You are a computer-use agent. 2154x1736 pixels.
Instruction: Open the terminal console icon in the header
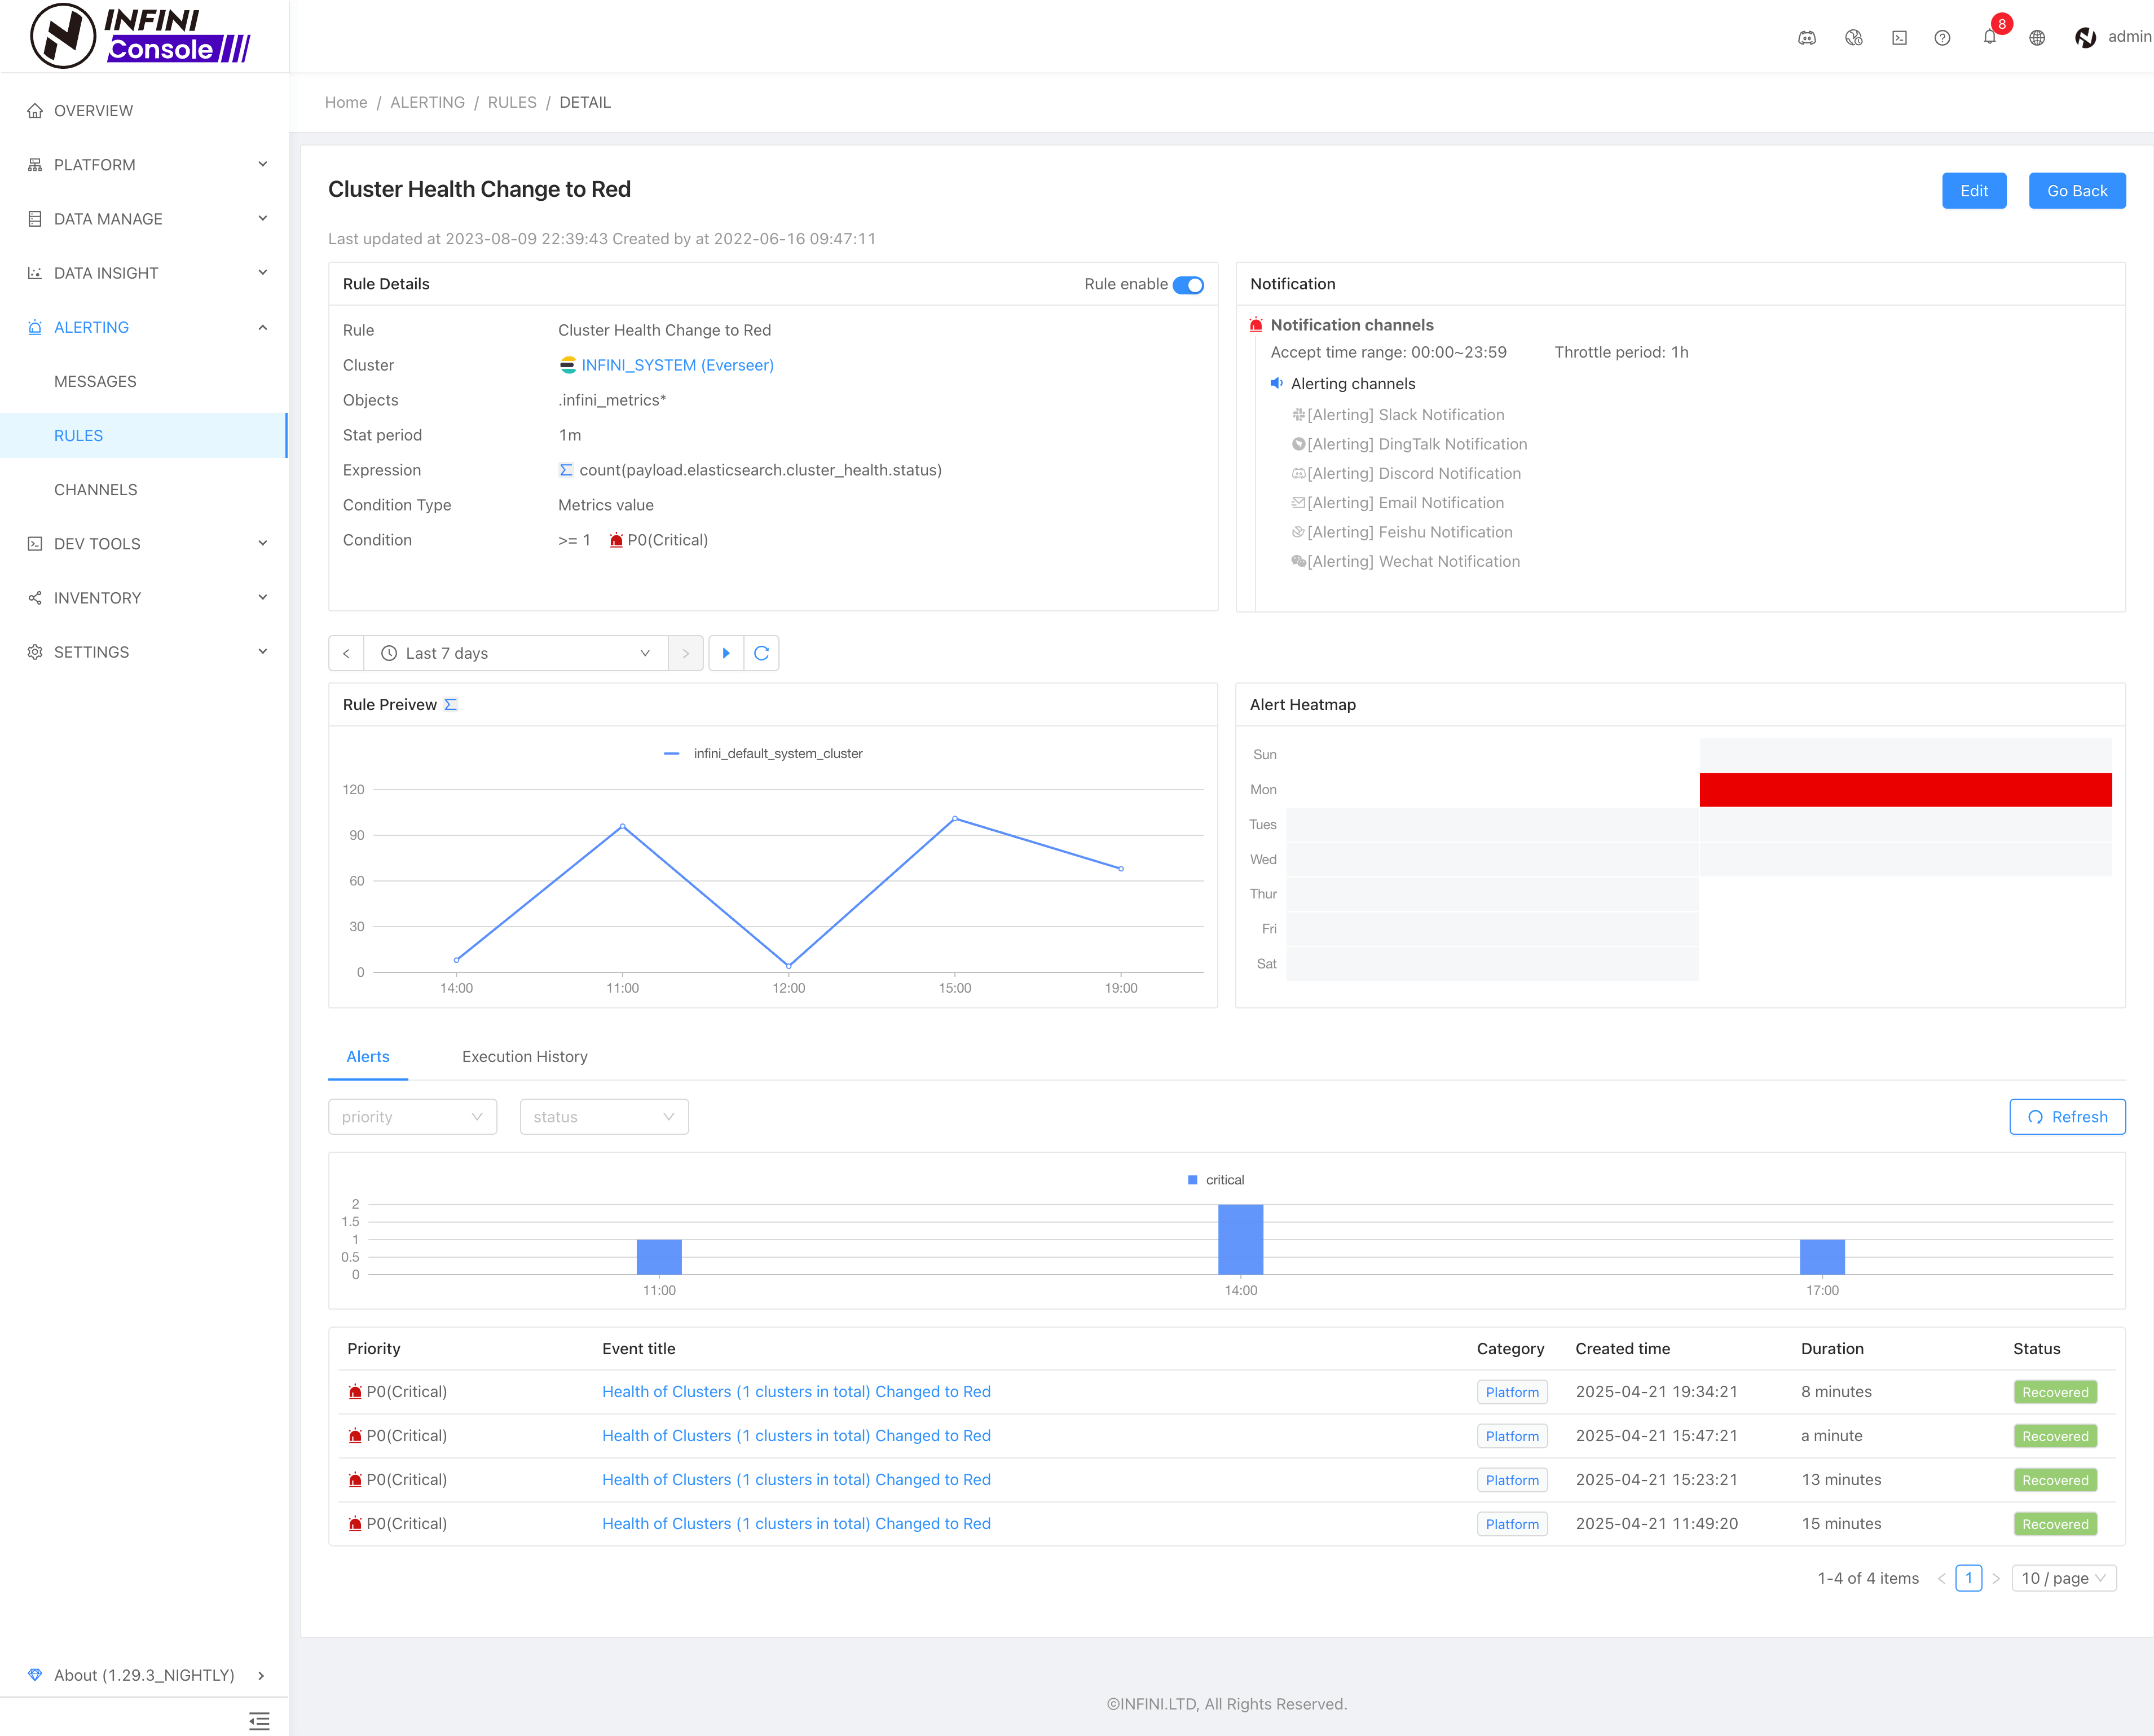1899,37
